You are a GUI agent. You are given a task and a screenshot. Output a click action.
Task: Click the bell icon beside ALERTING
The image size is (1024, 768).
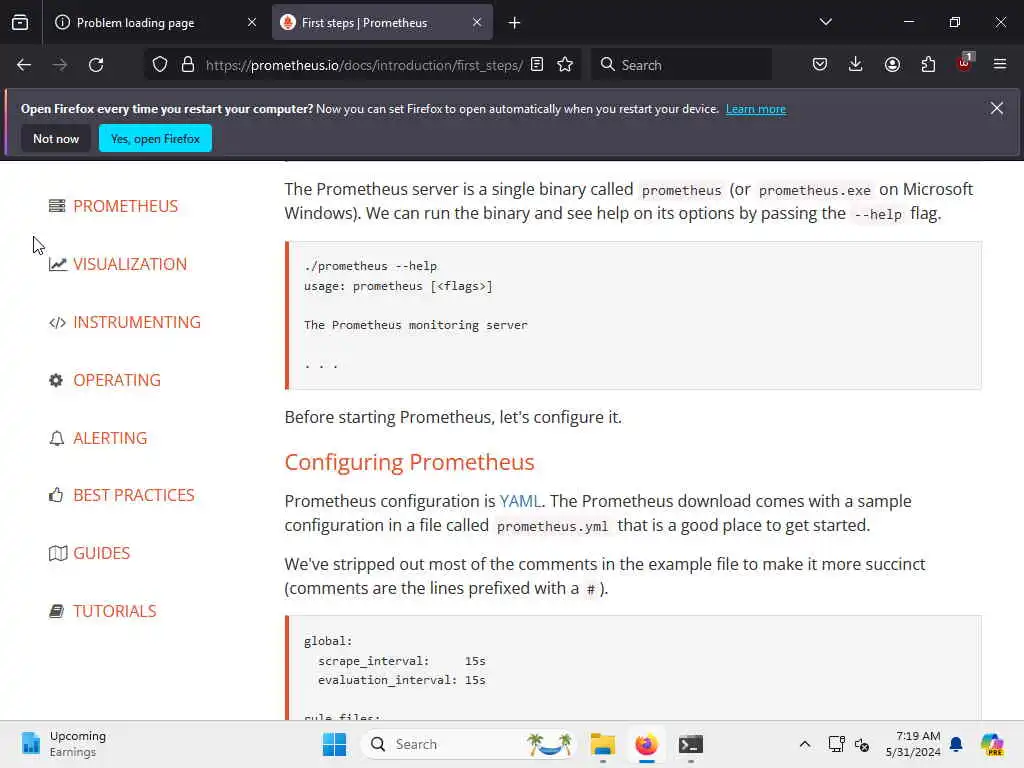(57, 438)
